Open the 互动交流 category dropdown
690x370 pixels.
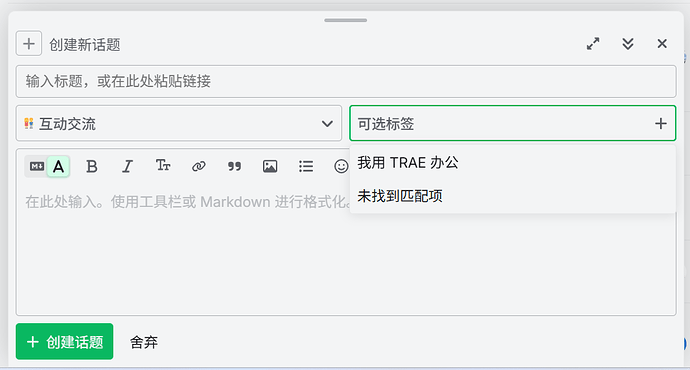click(x=179, y=124)
